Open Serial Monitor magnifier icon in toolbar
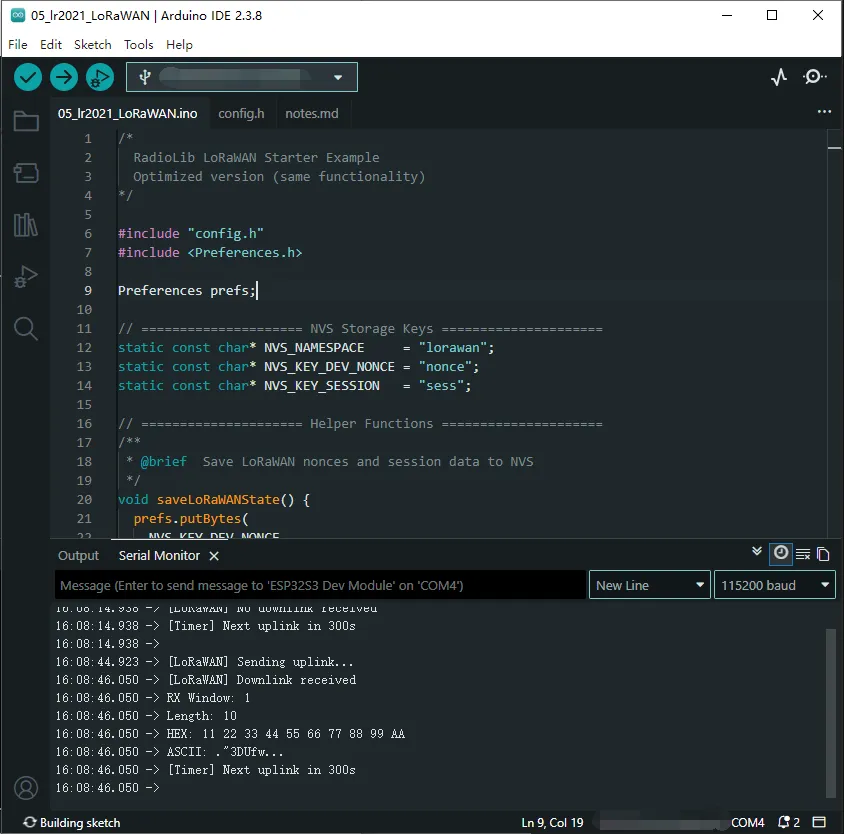 point(815,77)
